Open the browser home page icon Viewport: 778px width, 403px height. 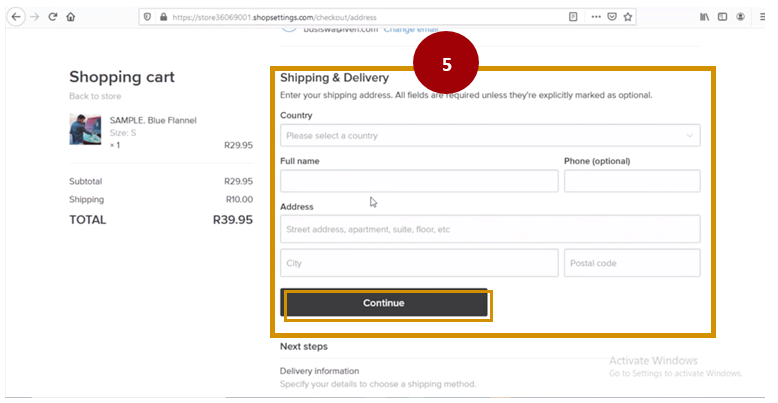point(70,17)
